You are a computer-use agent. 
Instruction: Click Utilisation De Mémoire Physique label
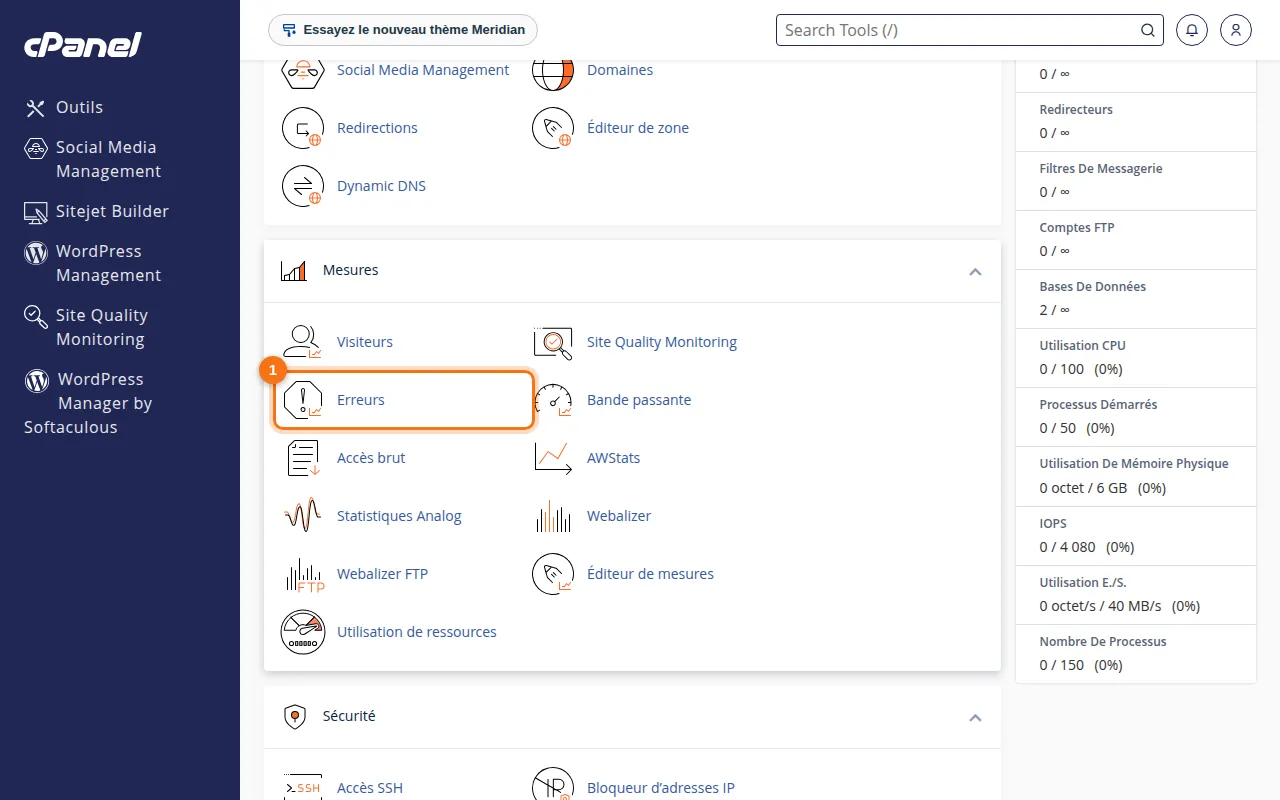1134,464
